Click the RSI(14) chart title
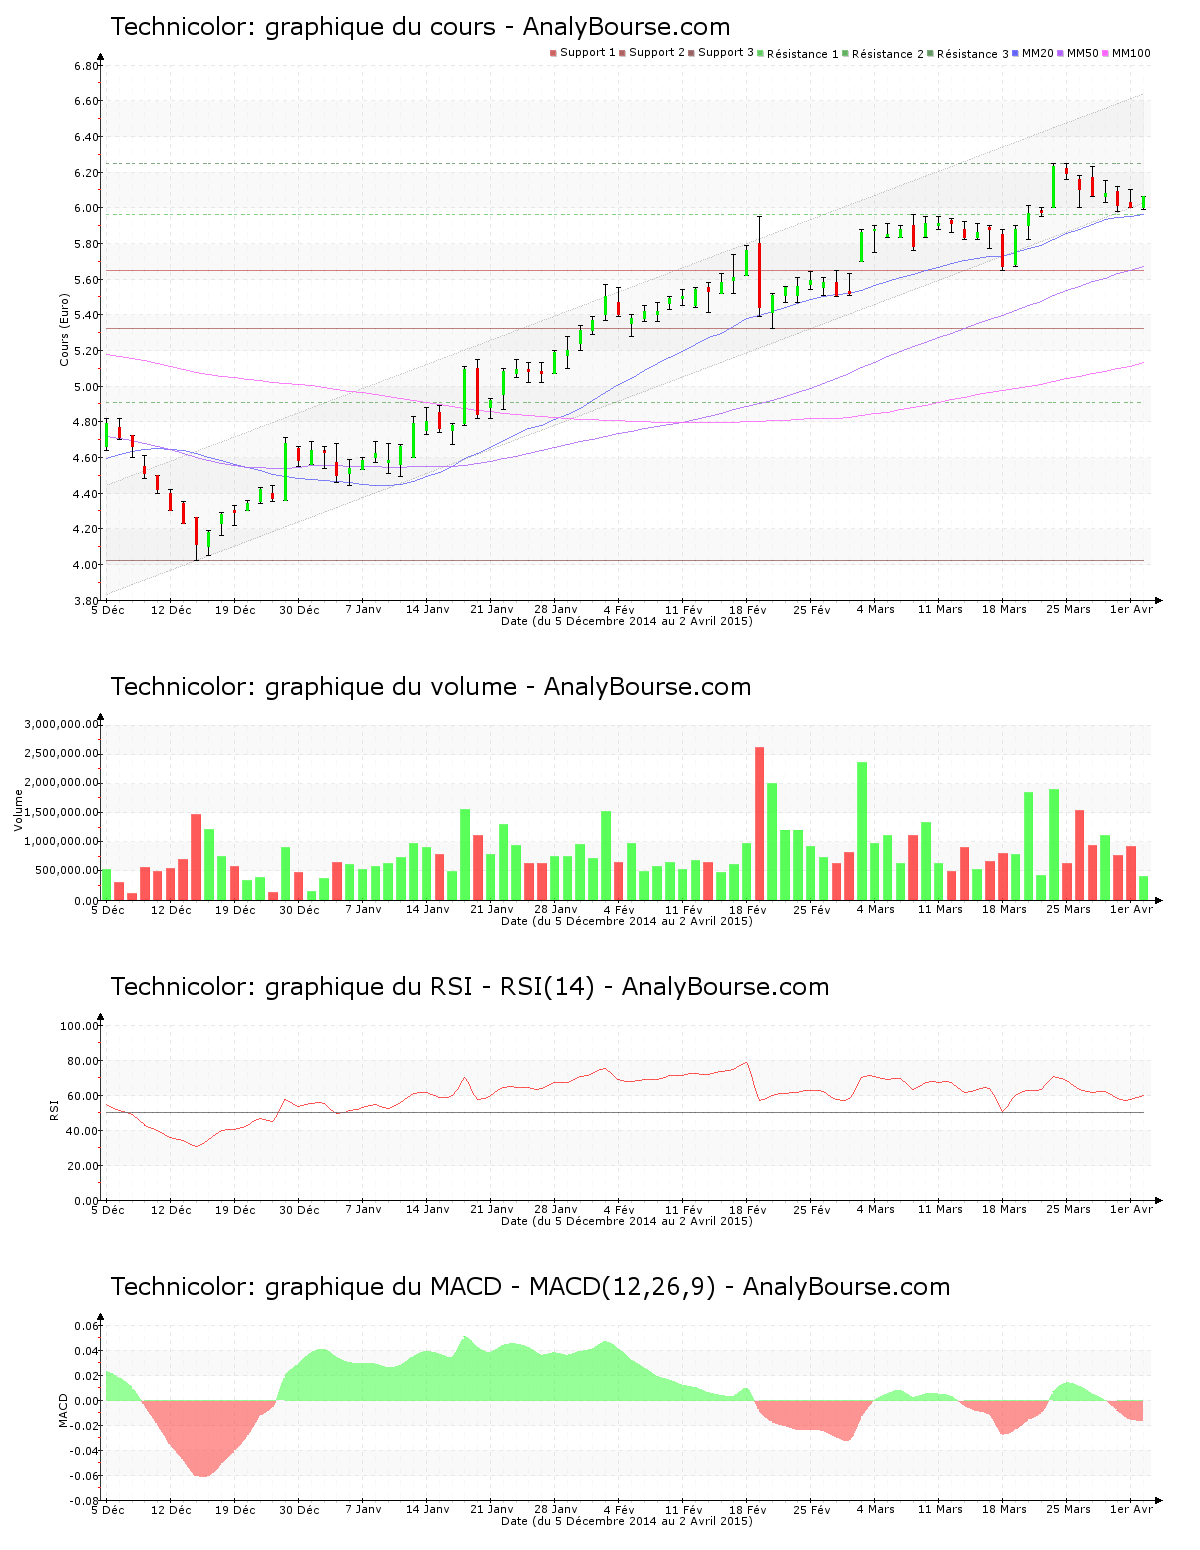The height and width of the screenshot is (1550, 1200). click(x=469, y=987)
